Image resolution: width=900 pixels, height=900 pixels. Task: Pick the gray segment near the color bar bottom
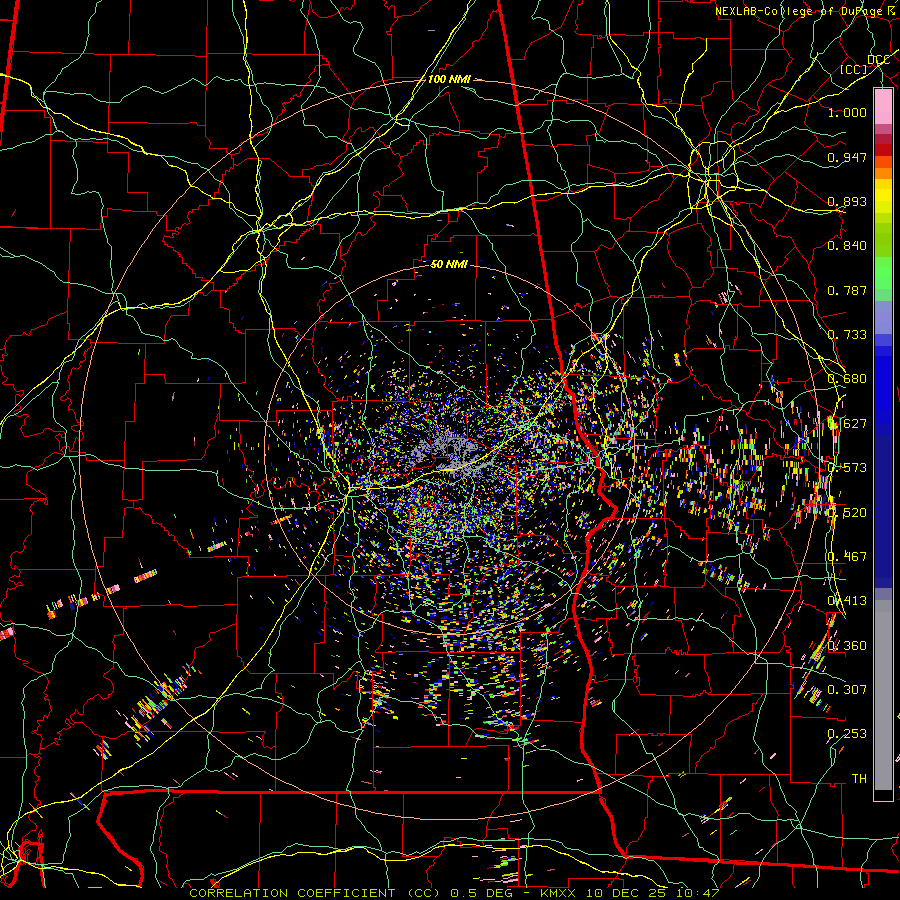[x=883, y=695]
